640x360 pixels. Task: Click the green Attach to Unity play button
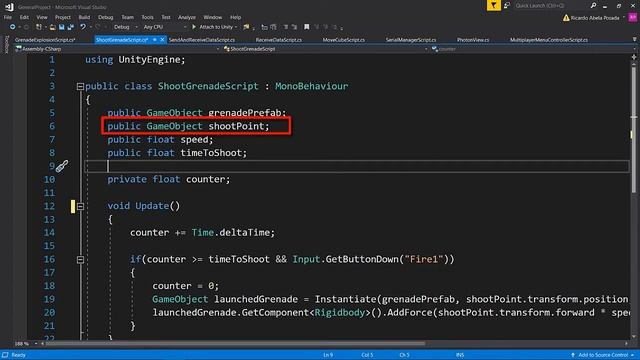[194, 27]
